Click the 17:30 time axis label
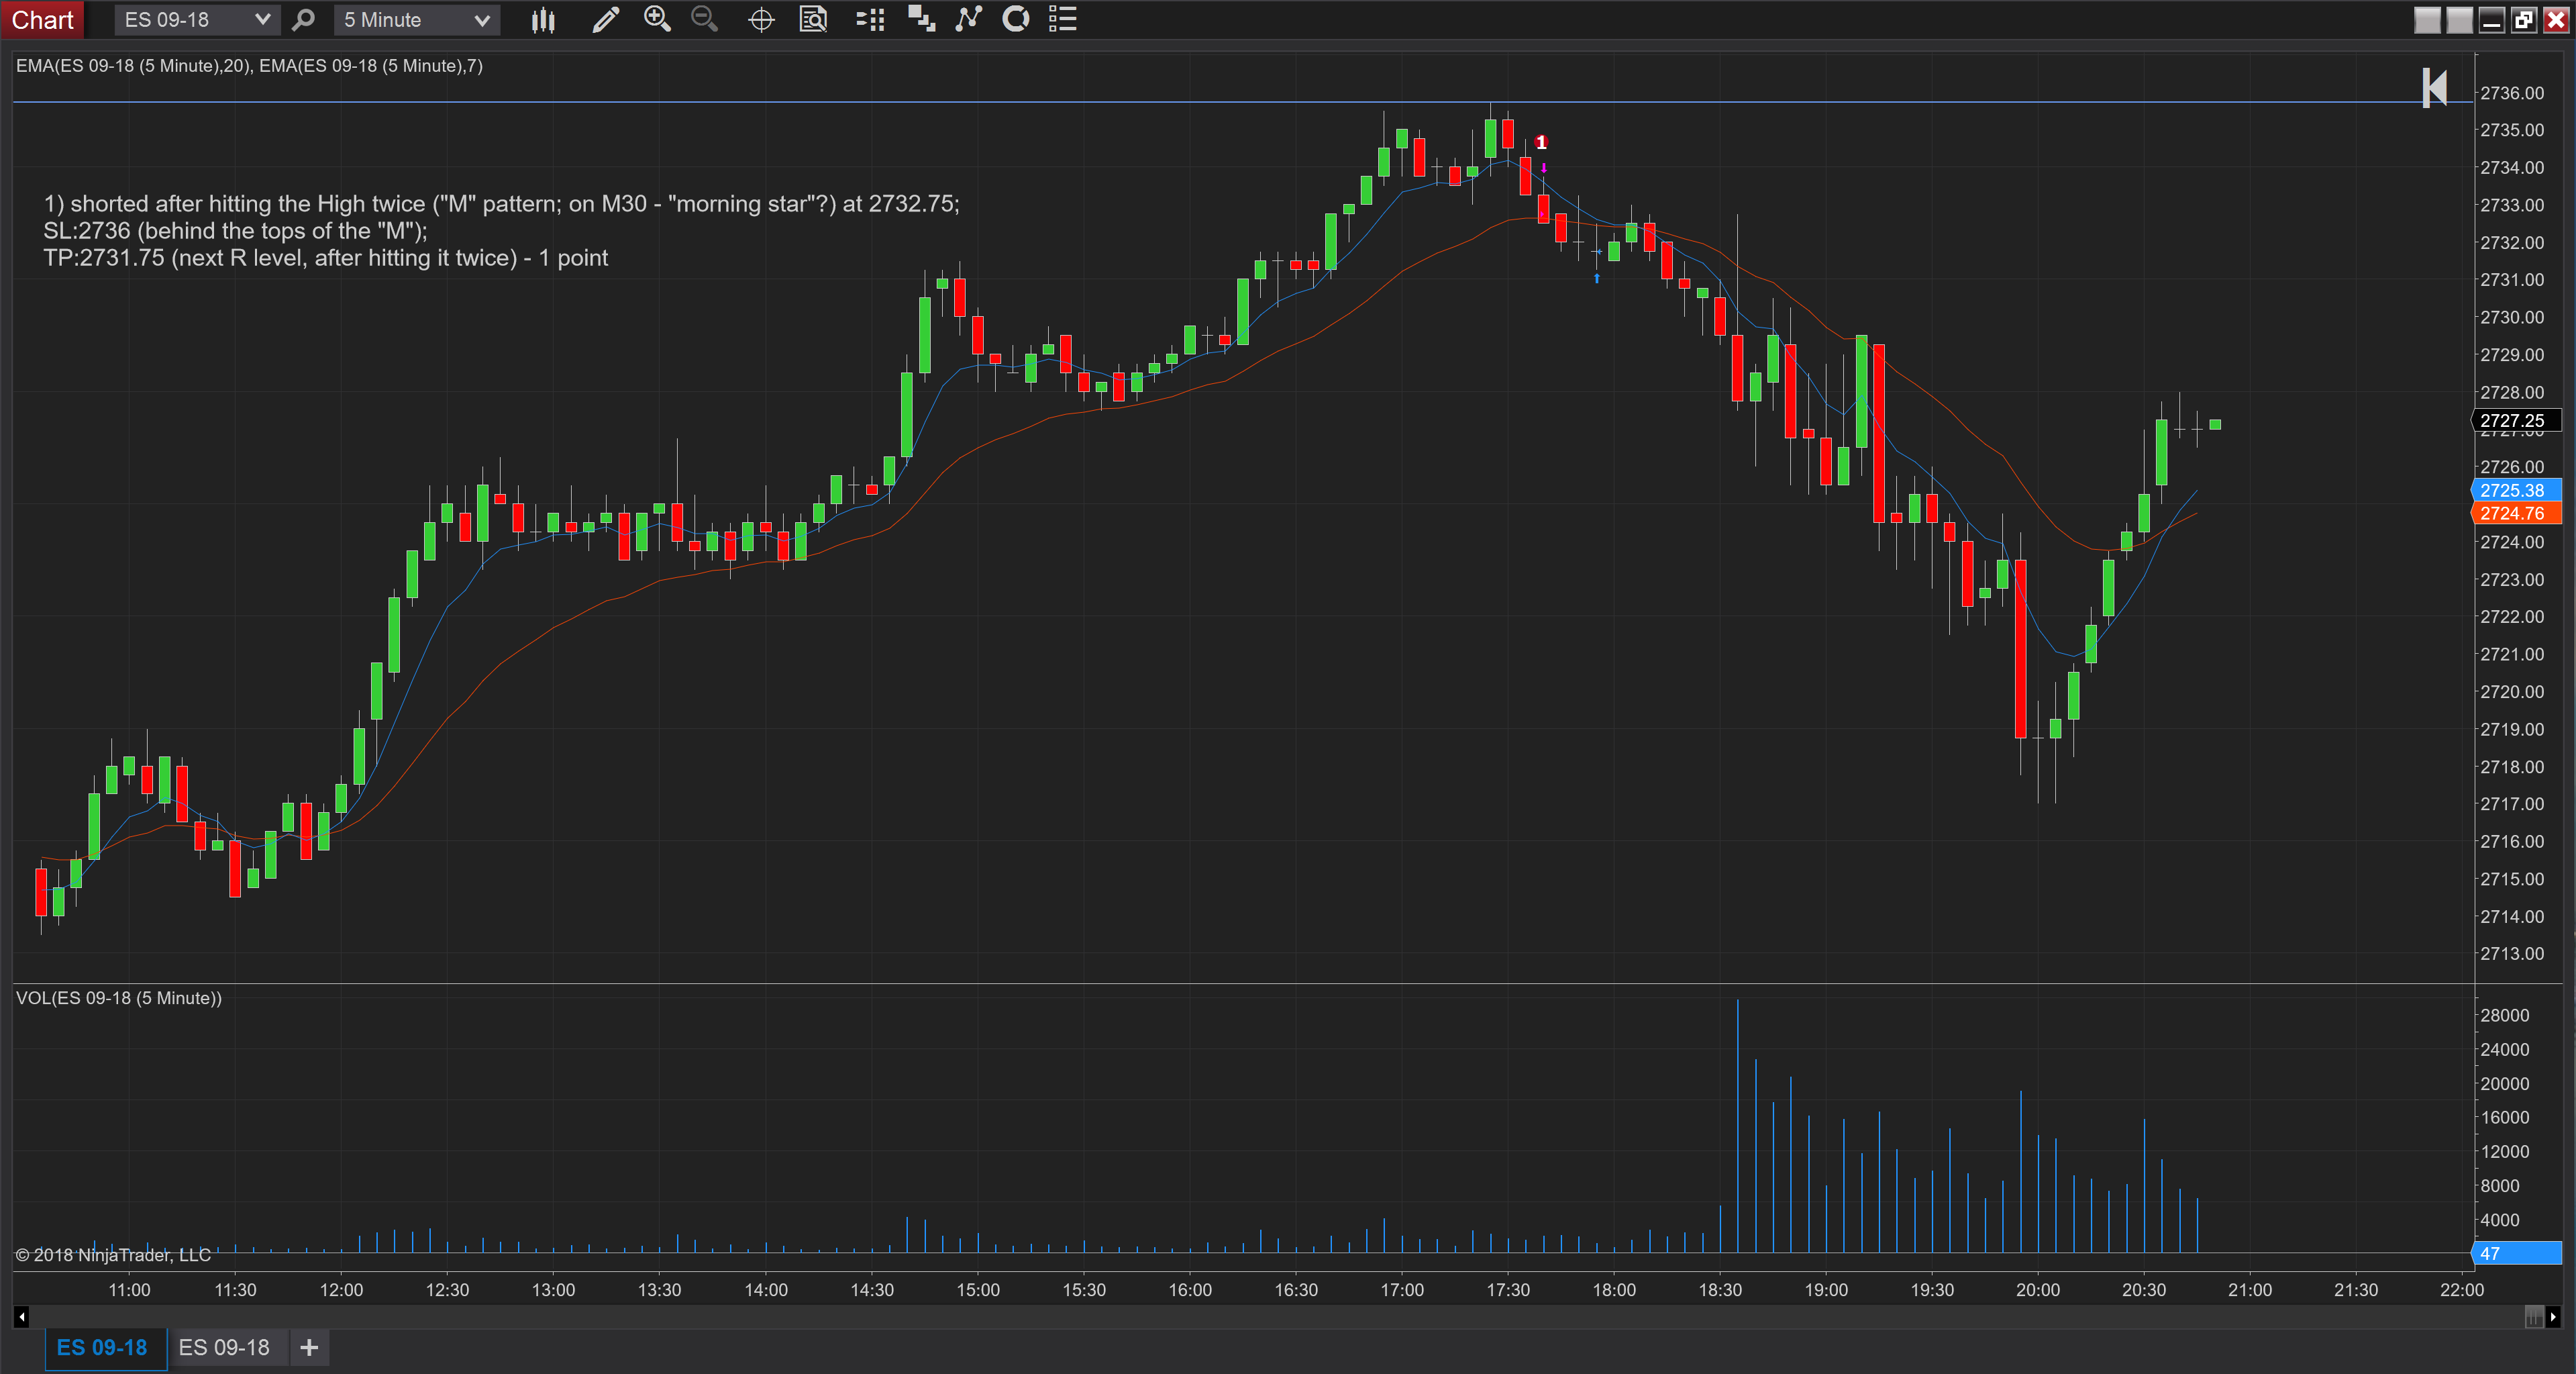The image size is (2576, 1374). point(1508,1290)
